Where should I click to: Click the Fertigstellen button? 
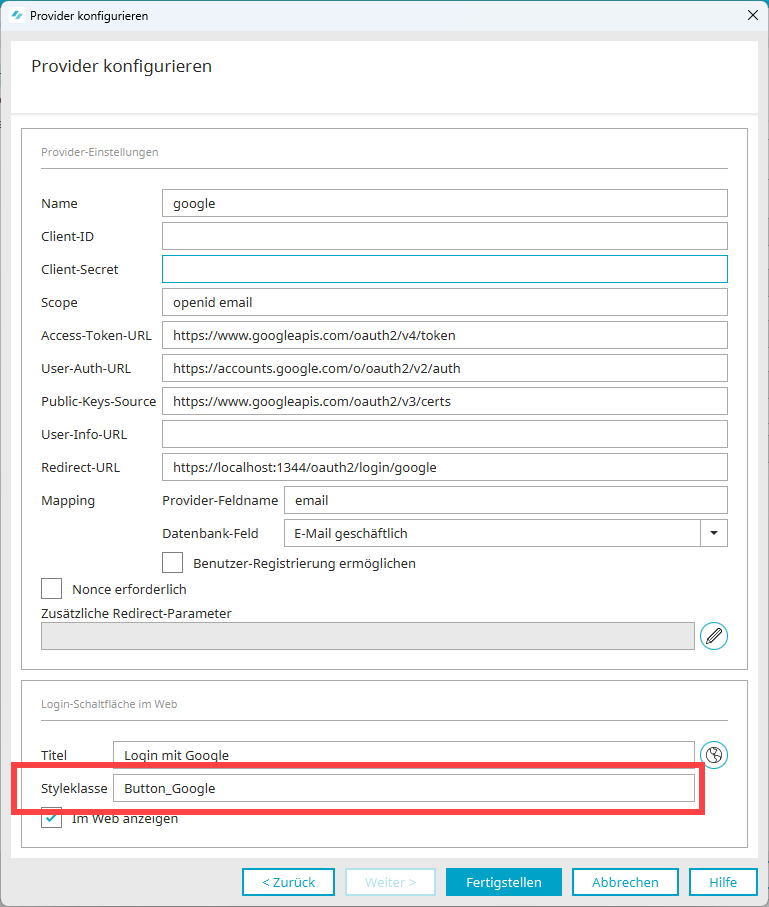[503, 882]
